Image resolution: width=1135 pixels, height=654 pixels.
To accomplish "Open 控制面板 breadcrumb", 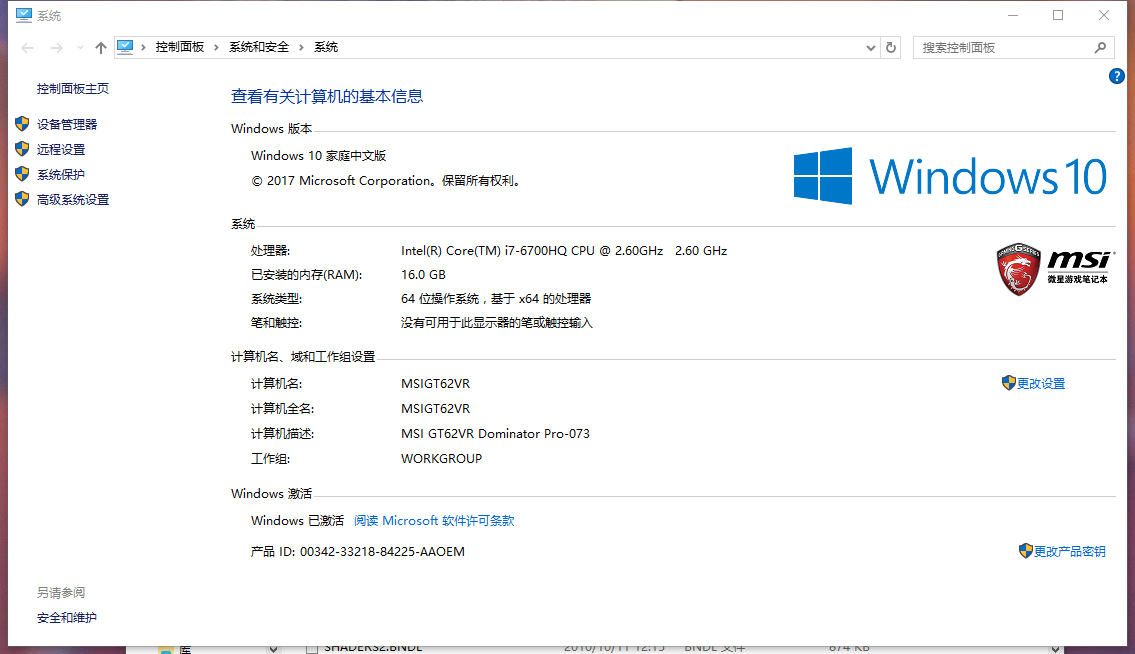I will click(x=180, y=47).
